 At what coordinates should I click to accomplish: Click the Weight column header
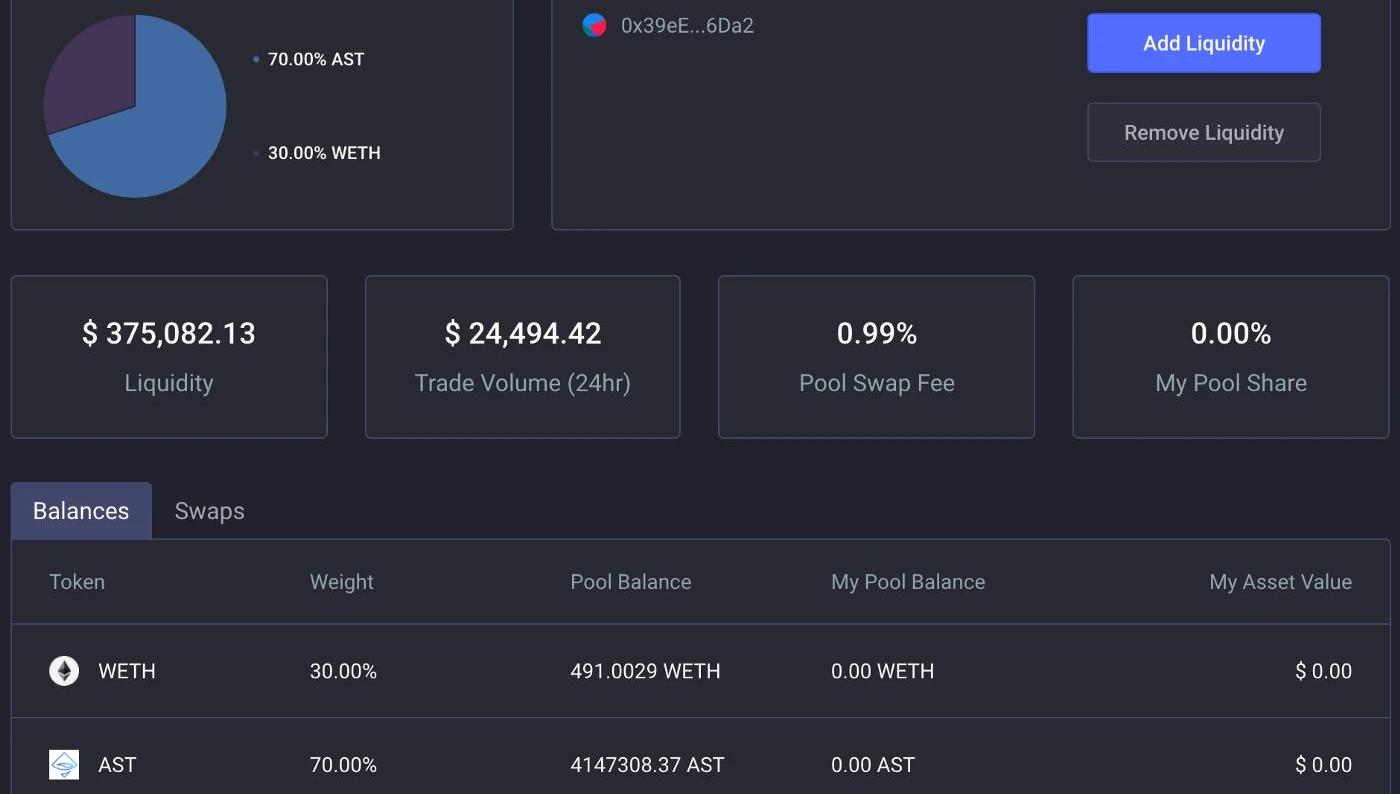coord(341,582)
